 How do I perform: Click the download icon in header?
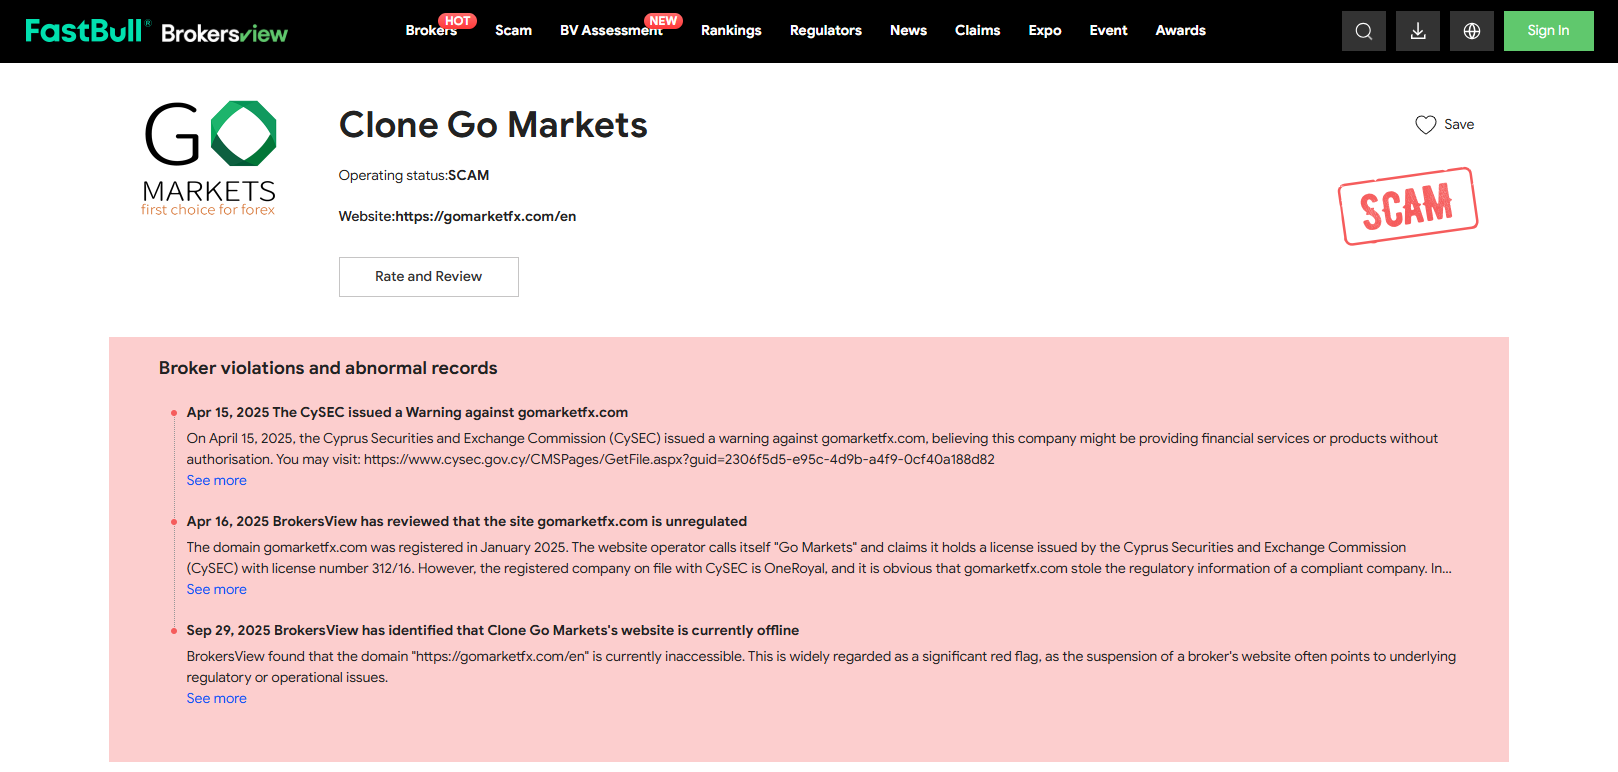point(1418,31)
